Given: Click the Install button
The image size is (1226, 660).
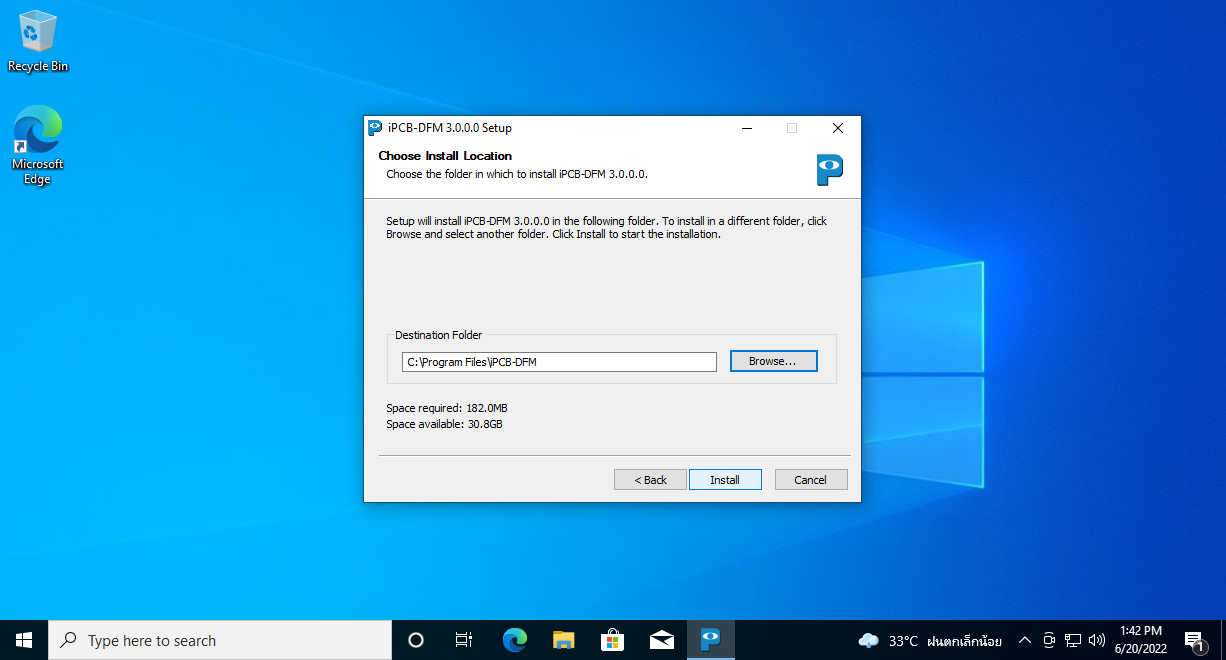Looking at the screenshot, I should (x=725, y=480).
